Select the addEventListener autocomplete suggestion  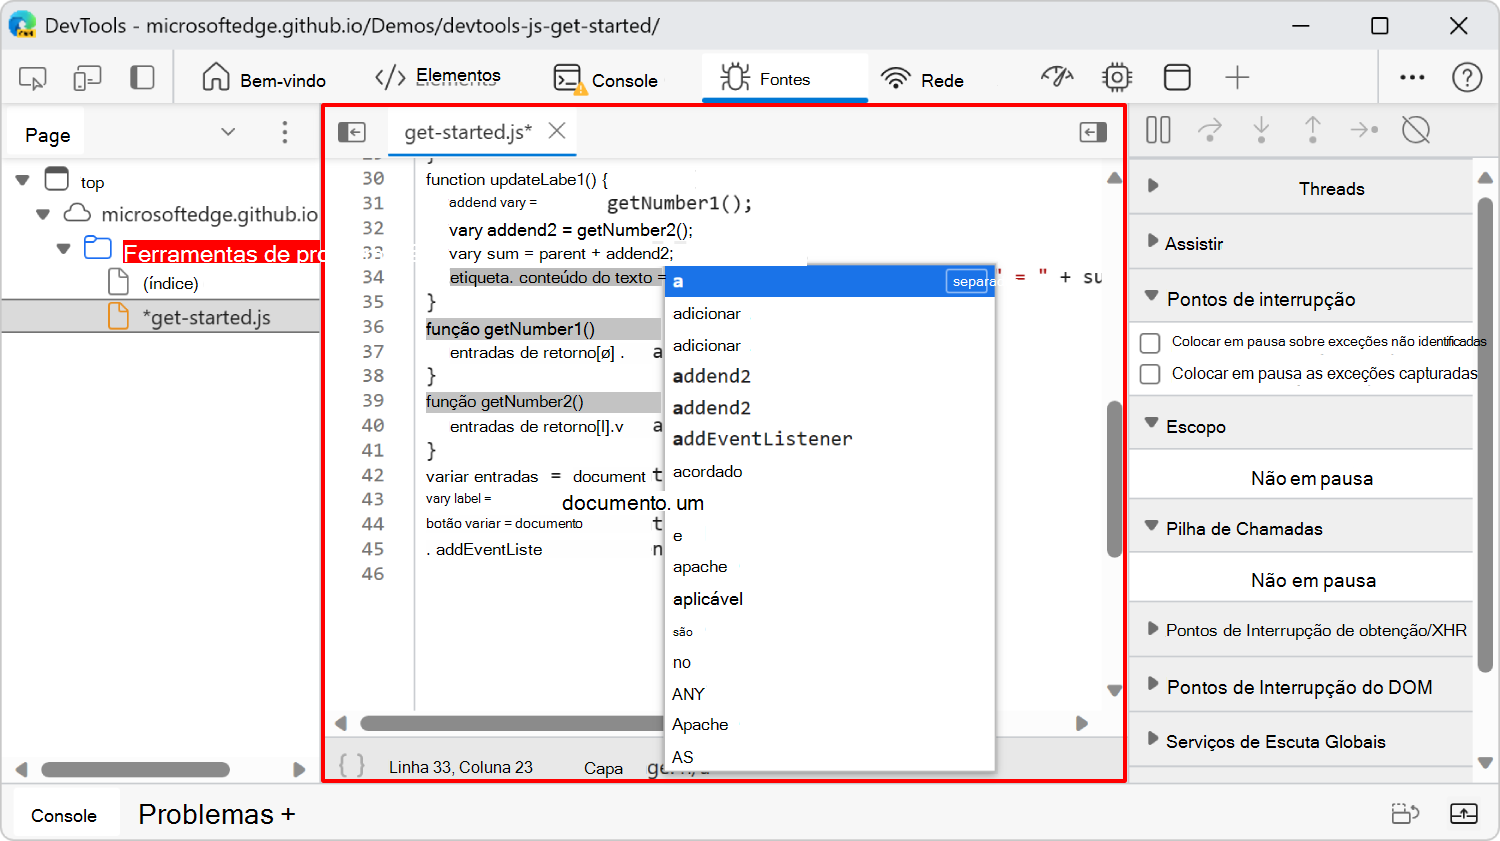click(764, 439)
